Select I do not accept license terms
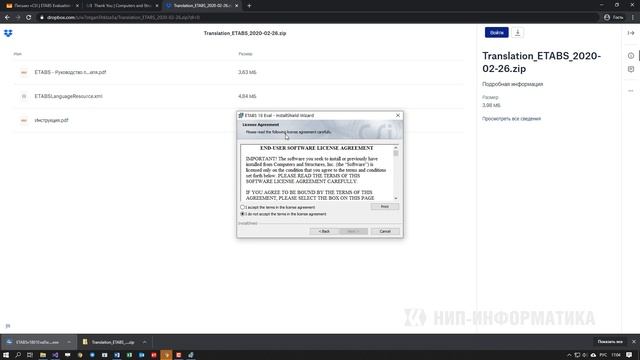The image size is (640, 360). tap(242, 214)
